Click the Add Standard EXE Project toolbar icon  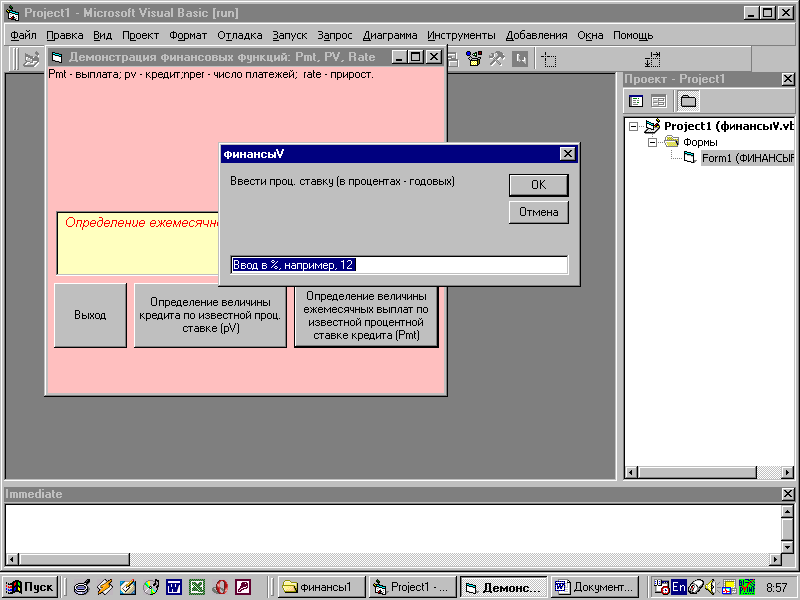click(32, 60)
